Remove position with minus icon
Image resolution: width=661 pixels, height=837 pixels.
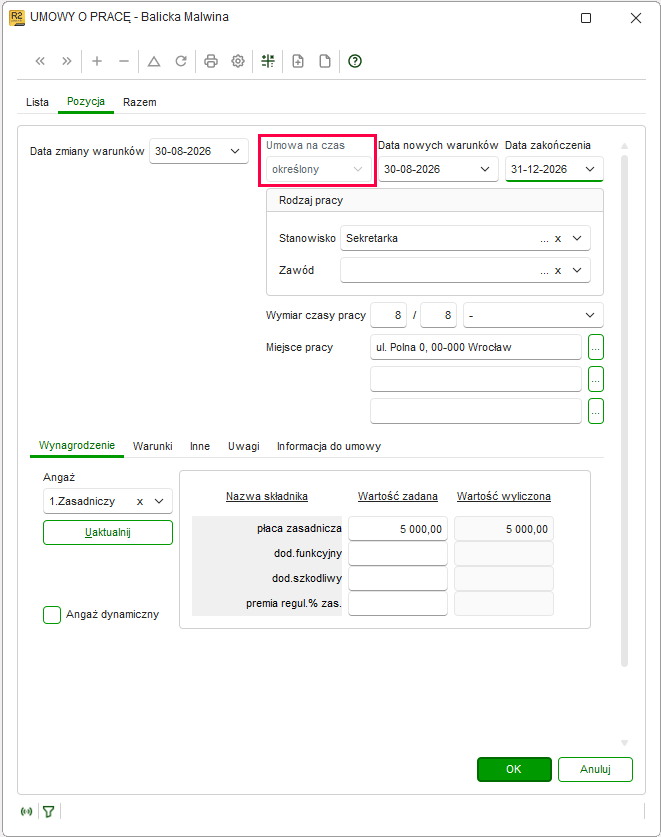(x=124, y=61)
